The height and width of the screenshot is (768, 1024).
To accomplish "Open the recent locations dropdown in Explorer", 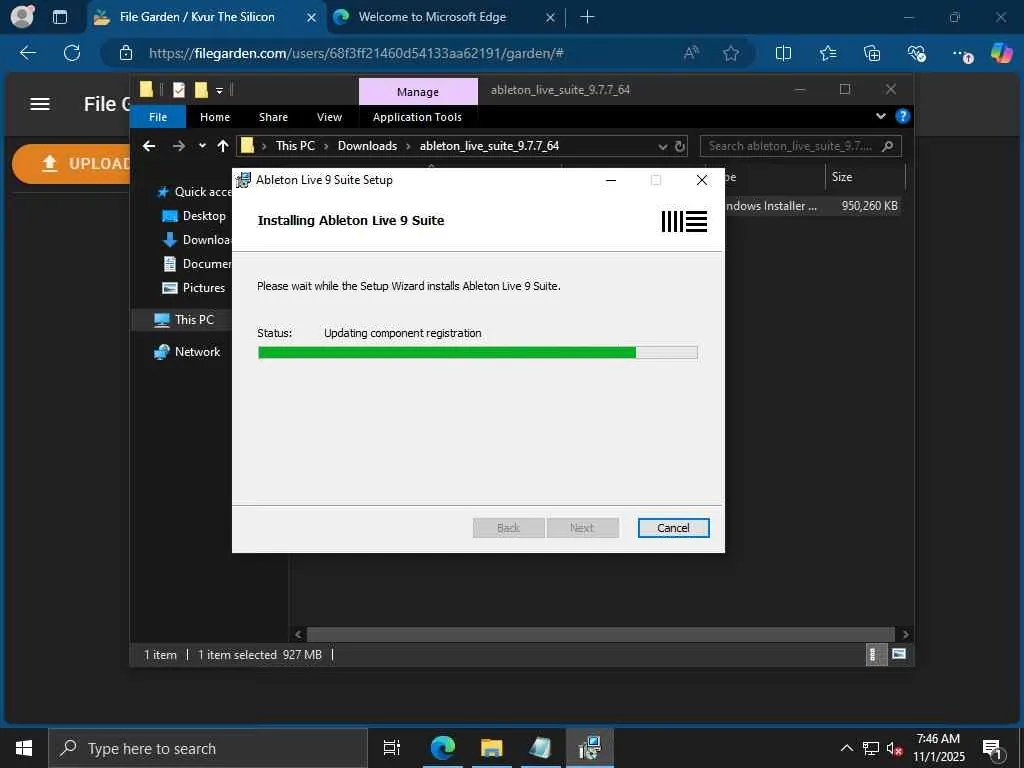I will [x=202, y=146].
